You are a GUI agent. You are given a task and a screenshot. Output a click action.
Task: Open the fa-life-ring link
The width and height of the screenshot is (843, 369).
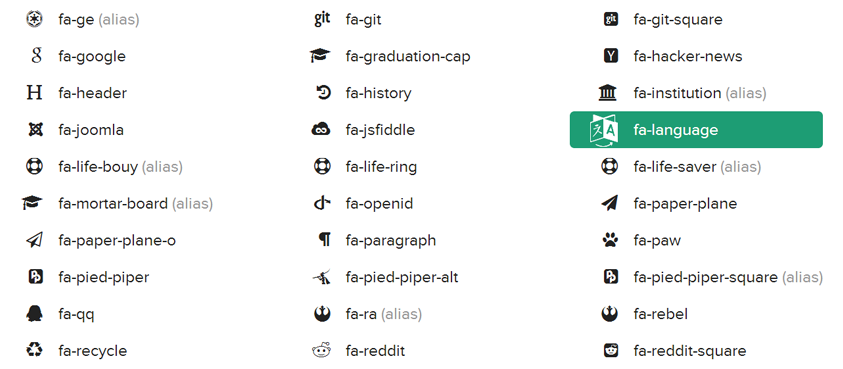pos(381,167)
